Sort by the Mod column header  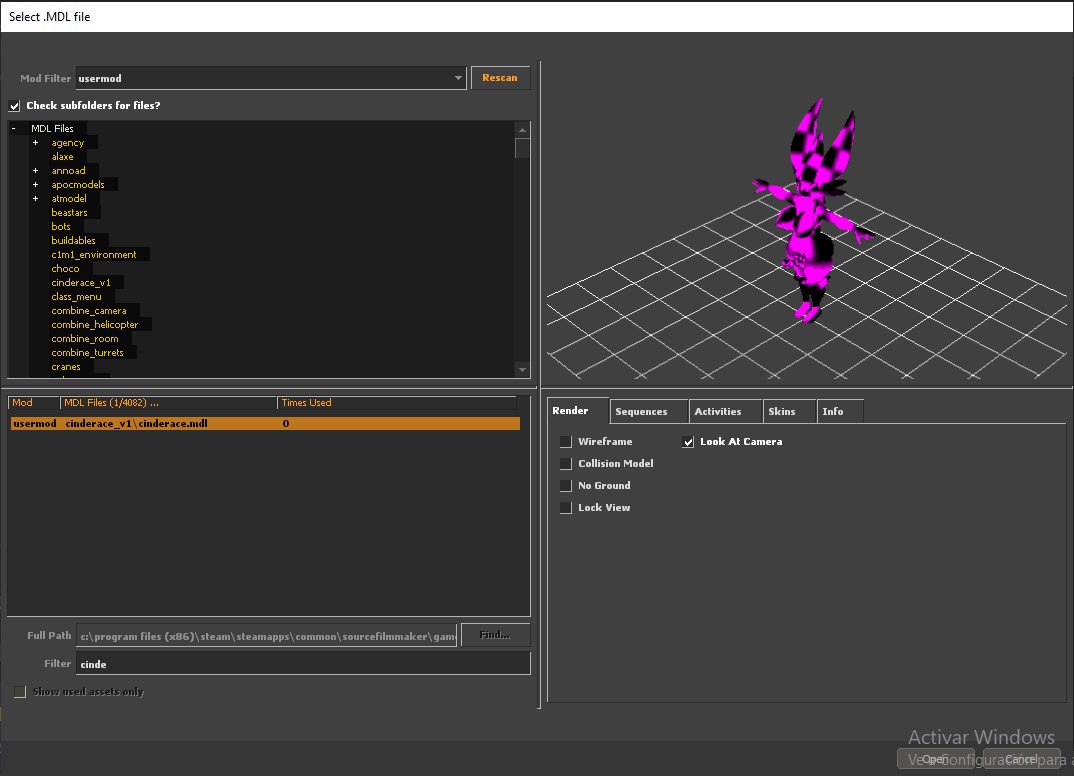(x=34, y=403)
